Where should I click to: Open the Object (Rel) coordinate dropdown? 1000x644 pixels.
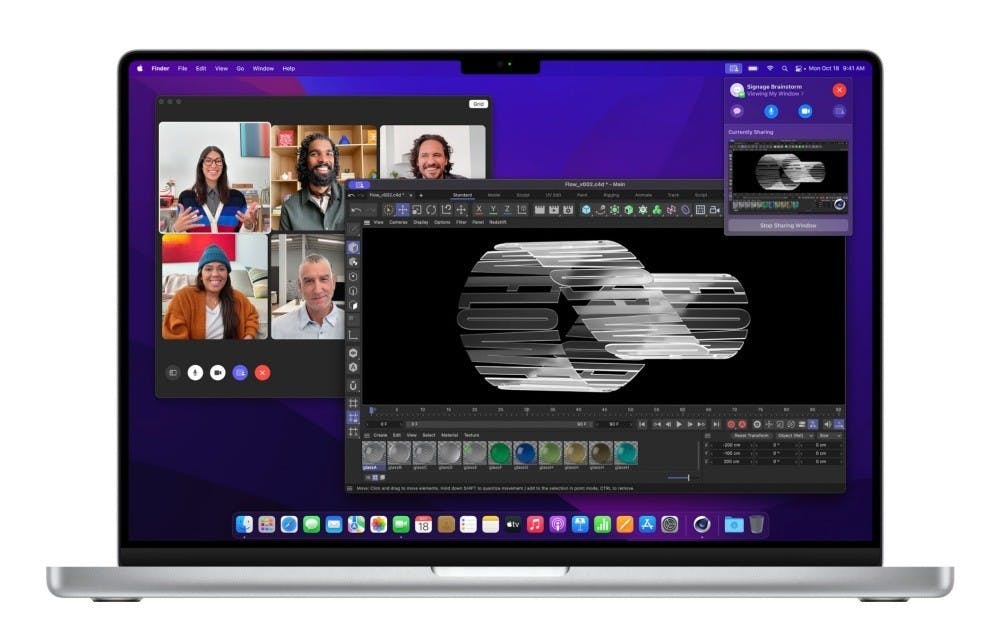pos(794,435)
